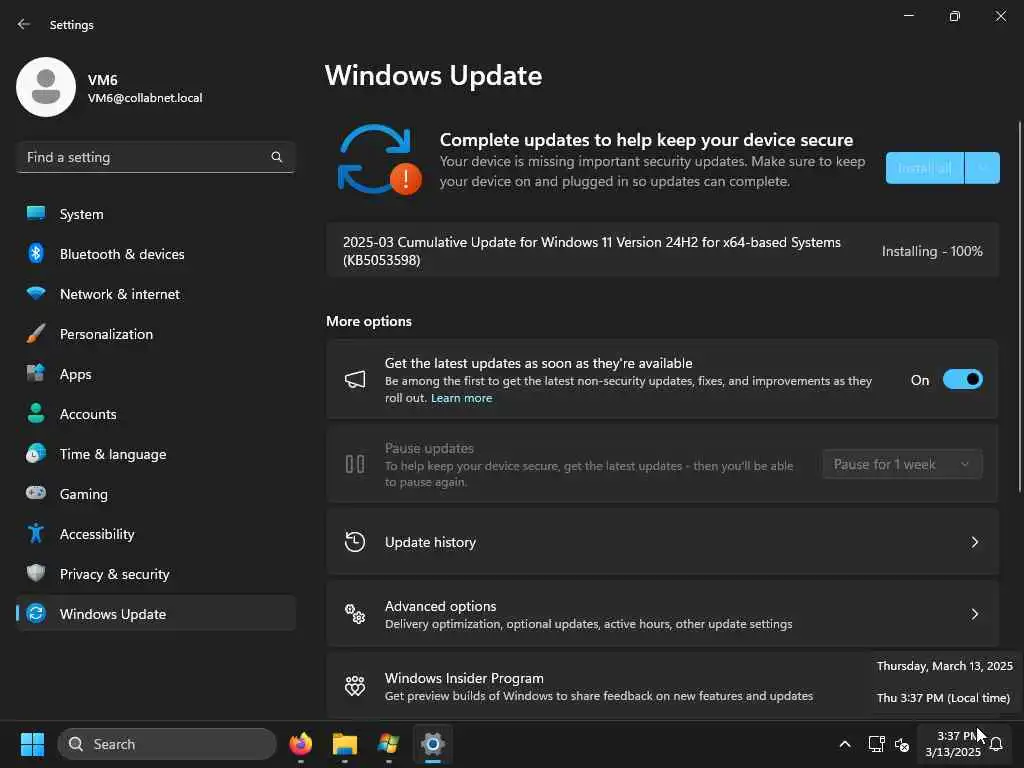This screenshot has width=1024, height=768.
Task: Click the Installing - 100% status text
Action: coord(932,251)
